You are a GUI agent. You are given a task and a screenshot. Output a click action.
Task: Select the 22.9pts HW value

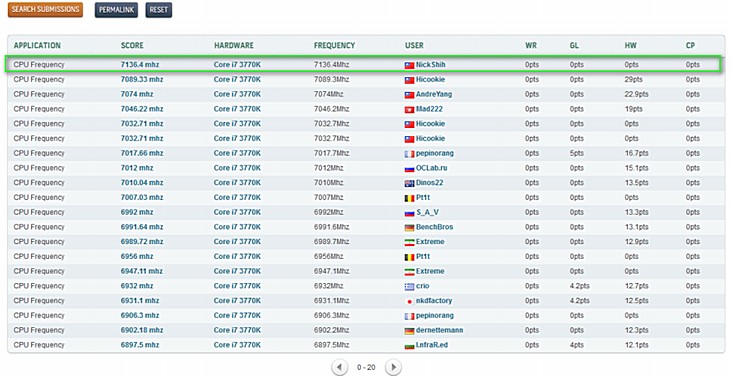(x=636, y=94)
